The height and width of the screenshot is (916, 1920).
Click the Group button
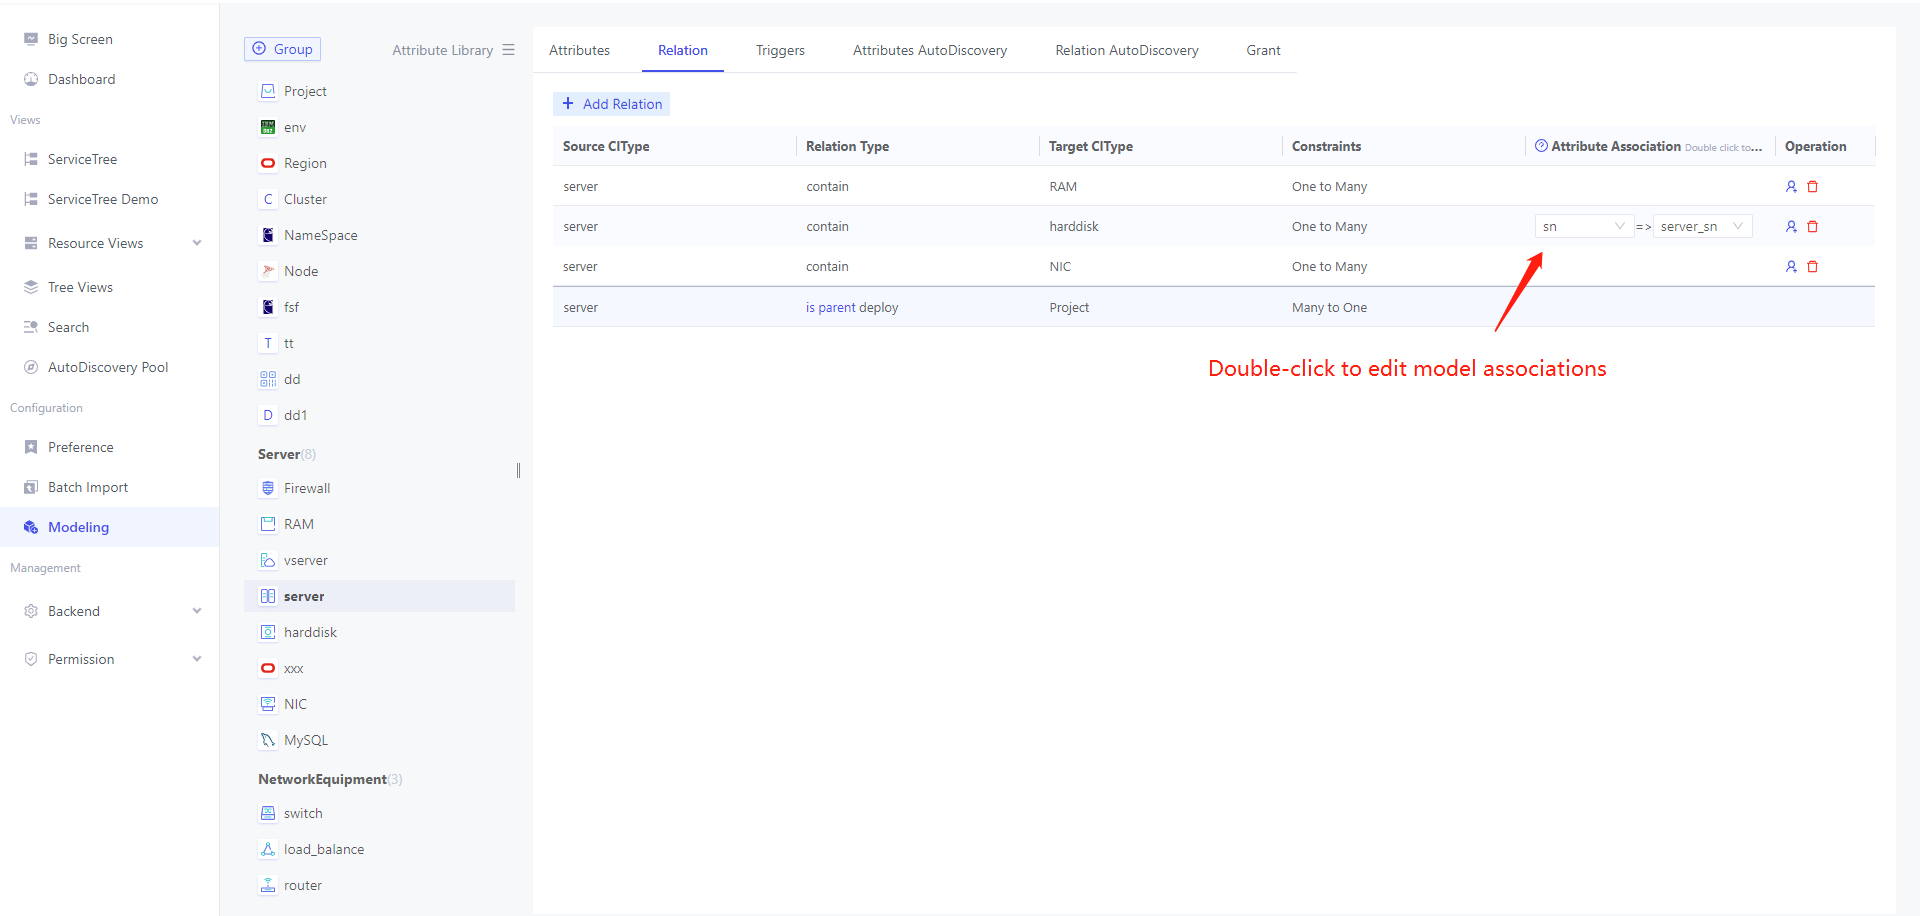pos(282,49)
